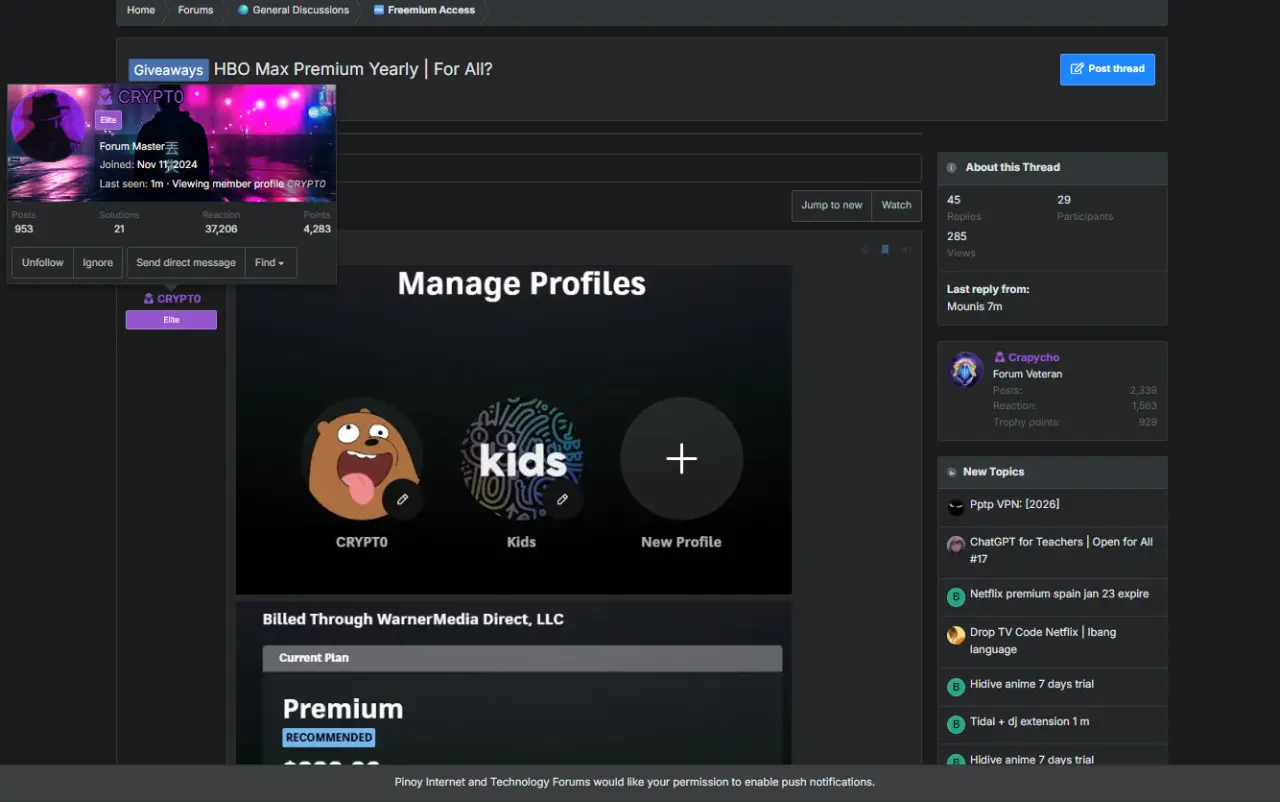The height and width of the screenshot is (802, 1280).
Task: Click CRYPT0 username in hover card header
Action: click(151, 97)
